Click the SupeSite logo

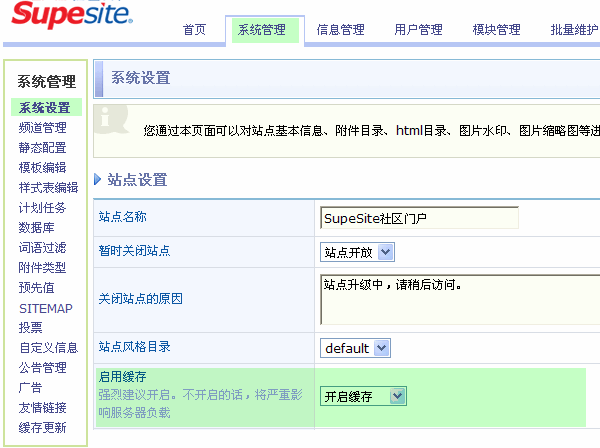pos(66,17)
